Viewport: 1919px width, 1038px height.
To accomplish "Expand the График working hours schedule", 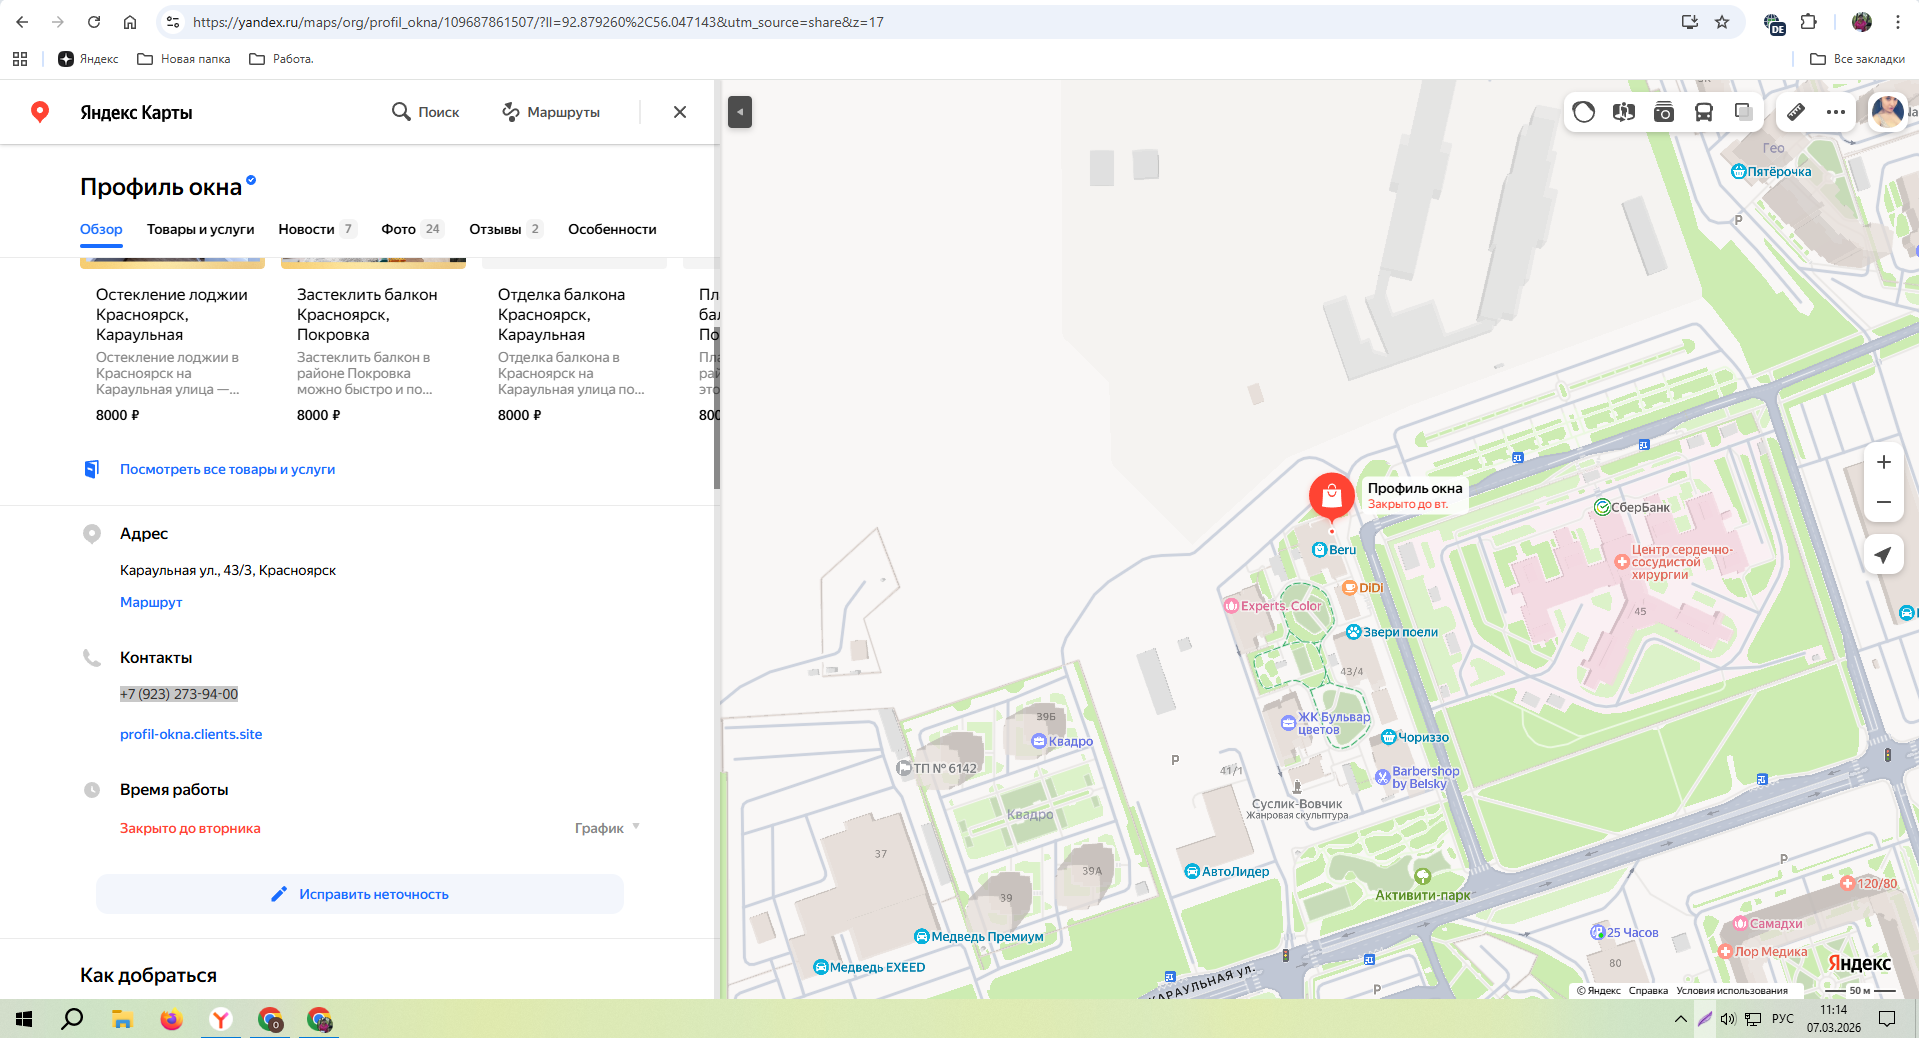I will (x=607, y=828).
